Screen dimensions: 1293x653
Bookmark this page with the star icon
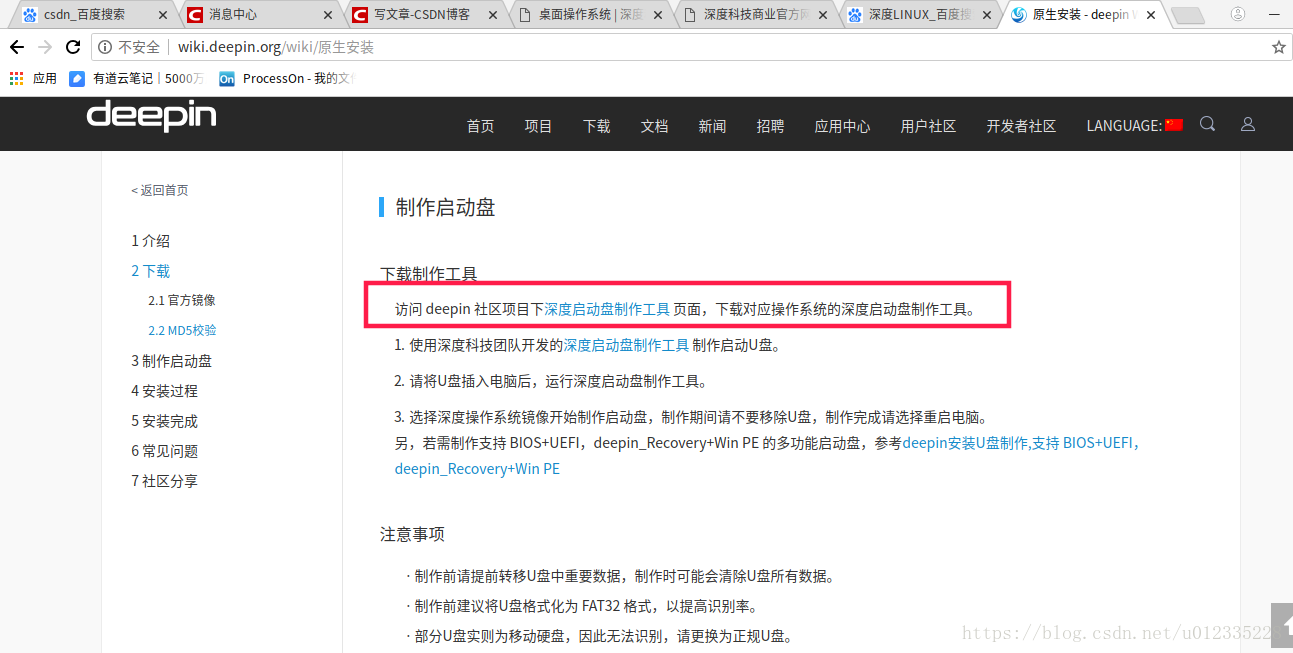(1278, 47)
